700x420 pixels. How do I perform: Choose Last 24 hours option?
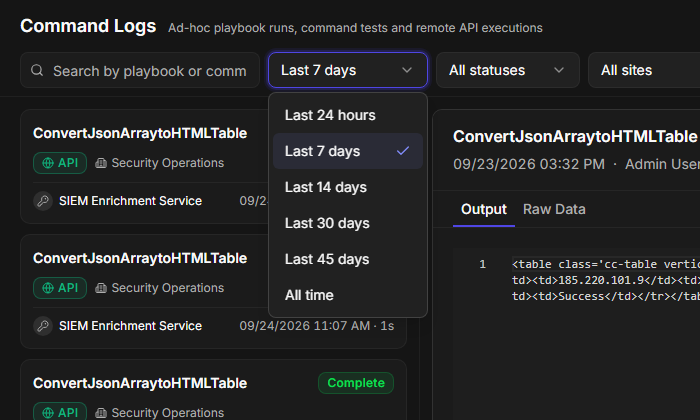coord(348,115)
